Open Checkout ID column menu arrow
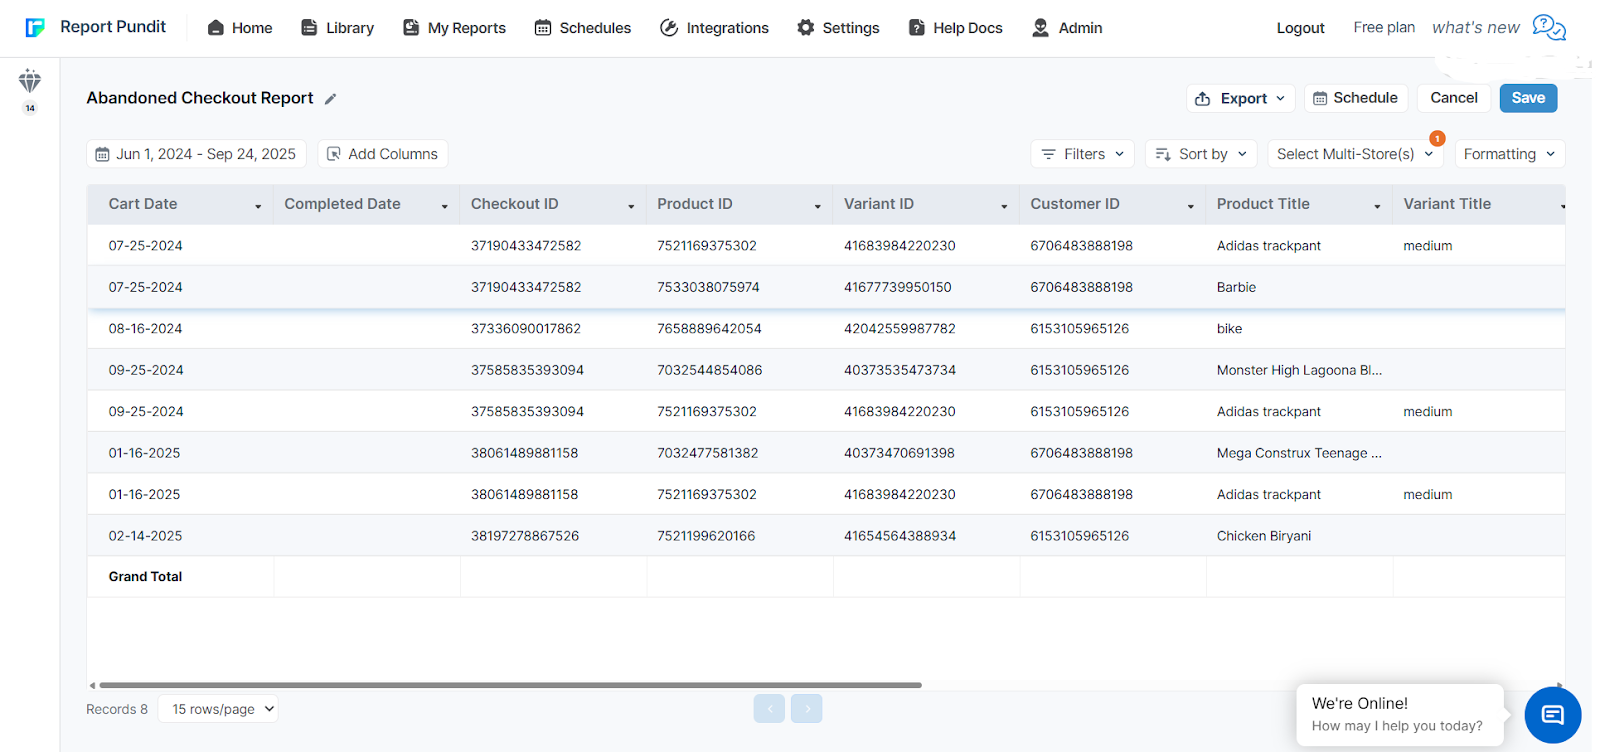Image resolution: width=1600 pixels, height=752 pixels. (x=631, y=206)
